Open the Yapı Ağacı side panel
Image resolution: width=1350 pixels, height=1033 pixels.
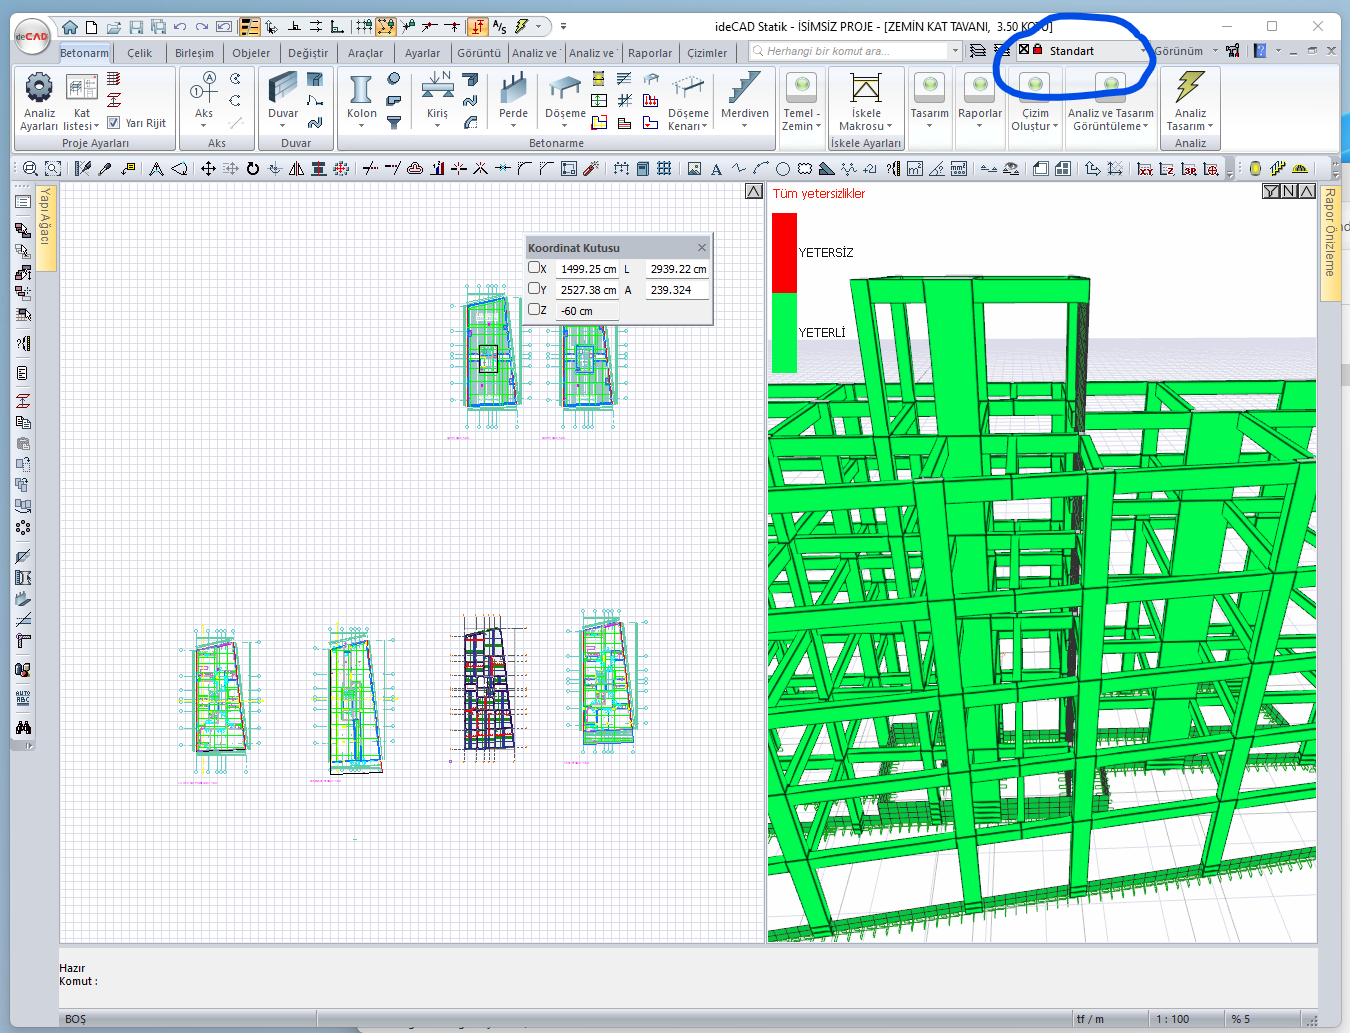click(45, 228)
